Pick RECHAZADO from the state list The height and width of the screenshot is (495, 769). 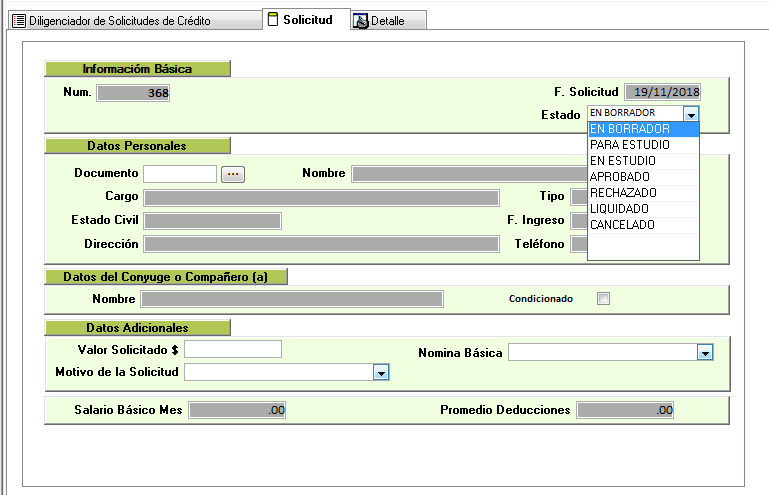click(623, 193)
